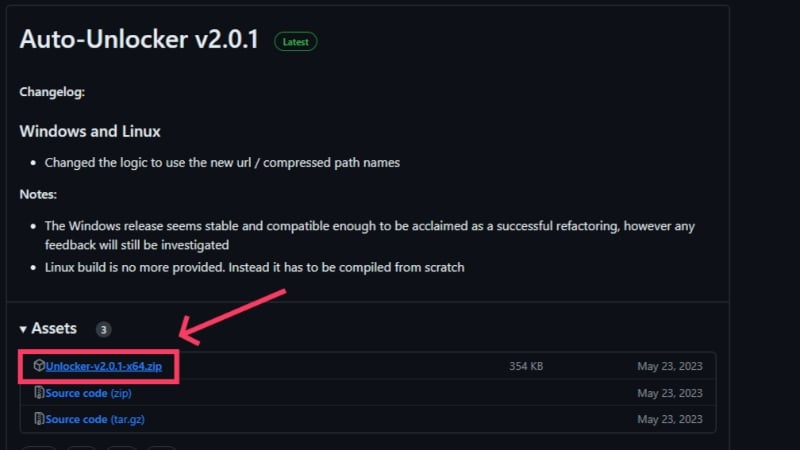Click the Windows and Linux heading
This screenshot has width=800, height=450.
coord(90,131)
